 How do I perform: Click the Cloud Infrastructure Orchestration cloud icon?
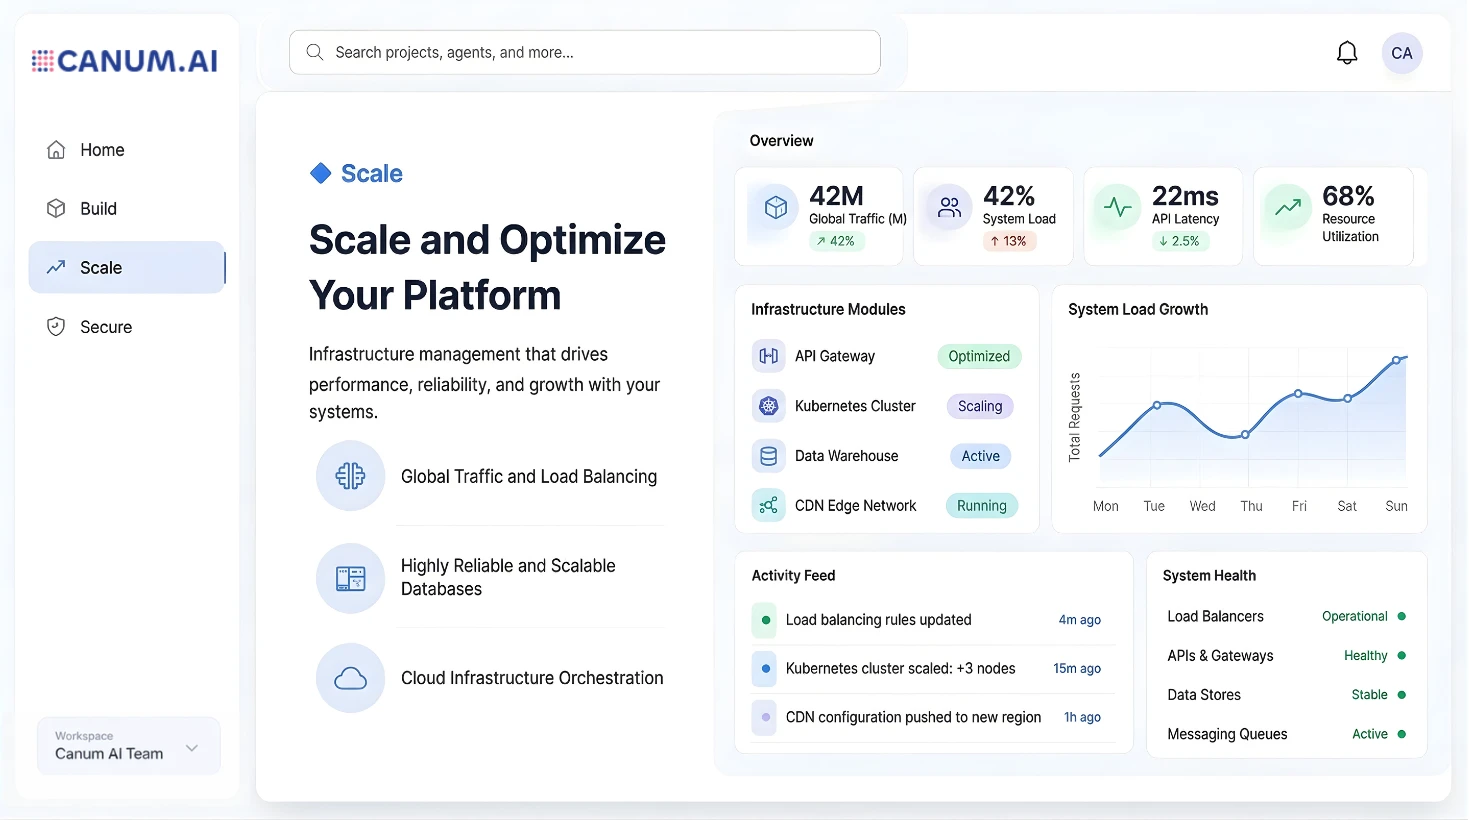350,679
